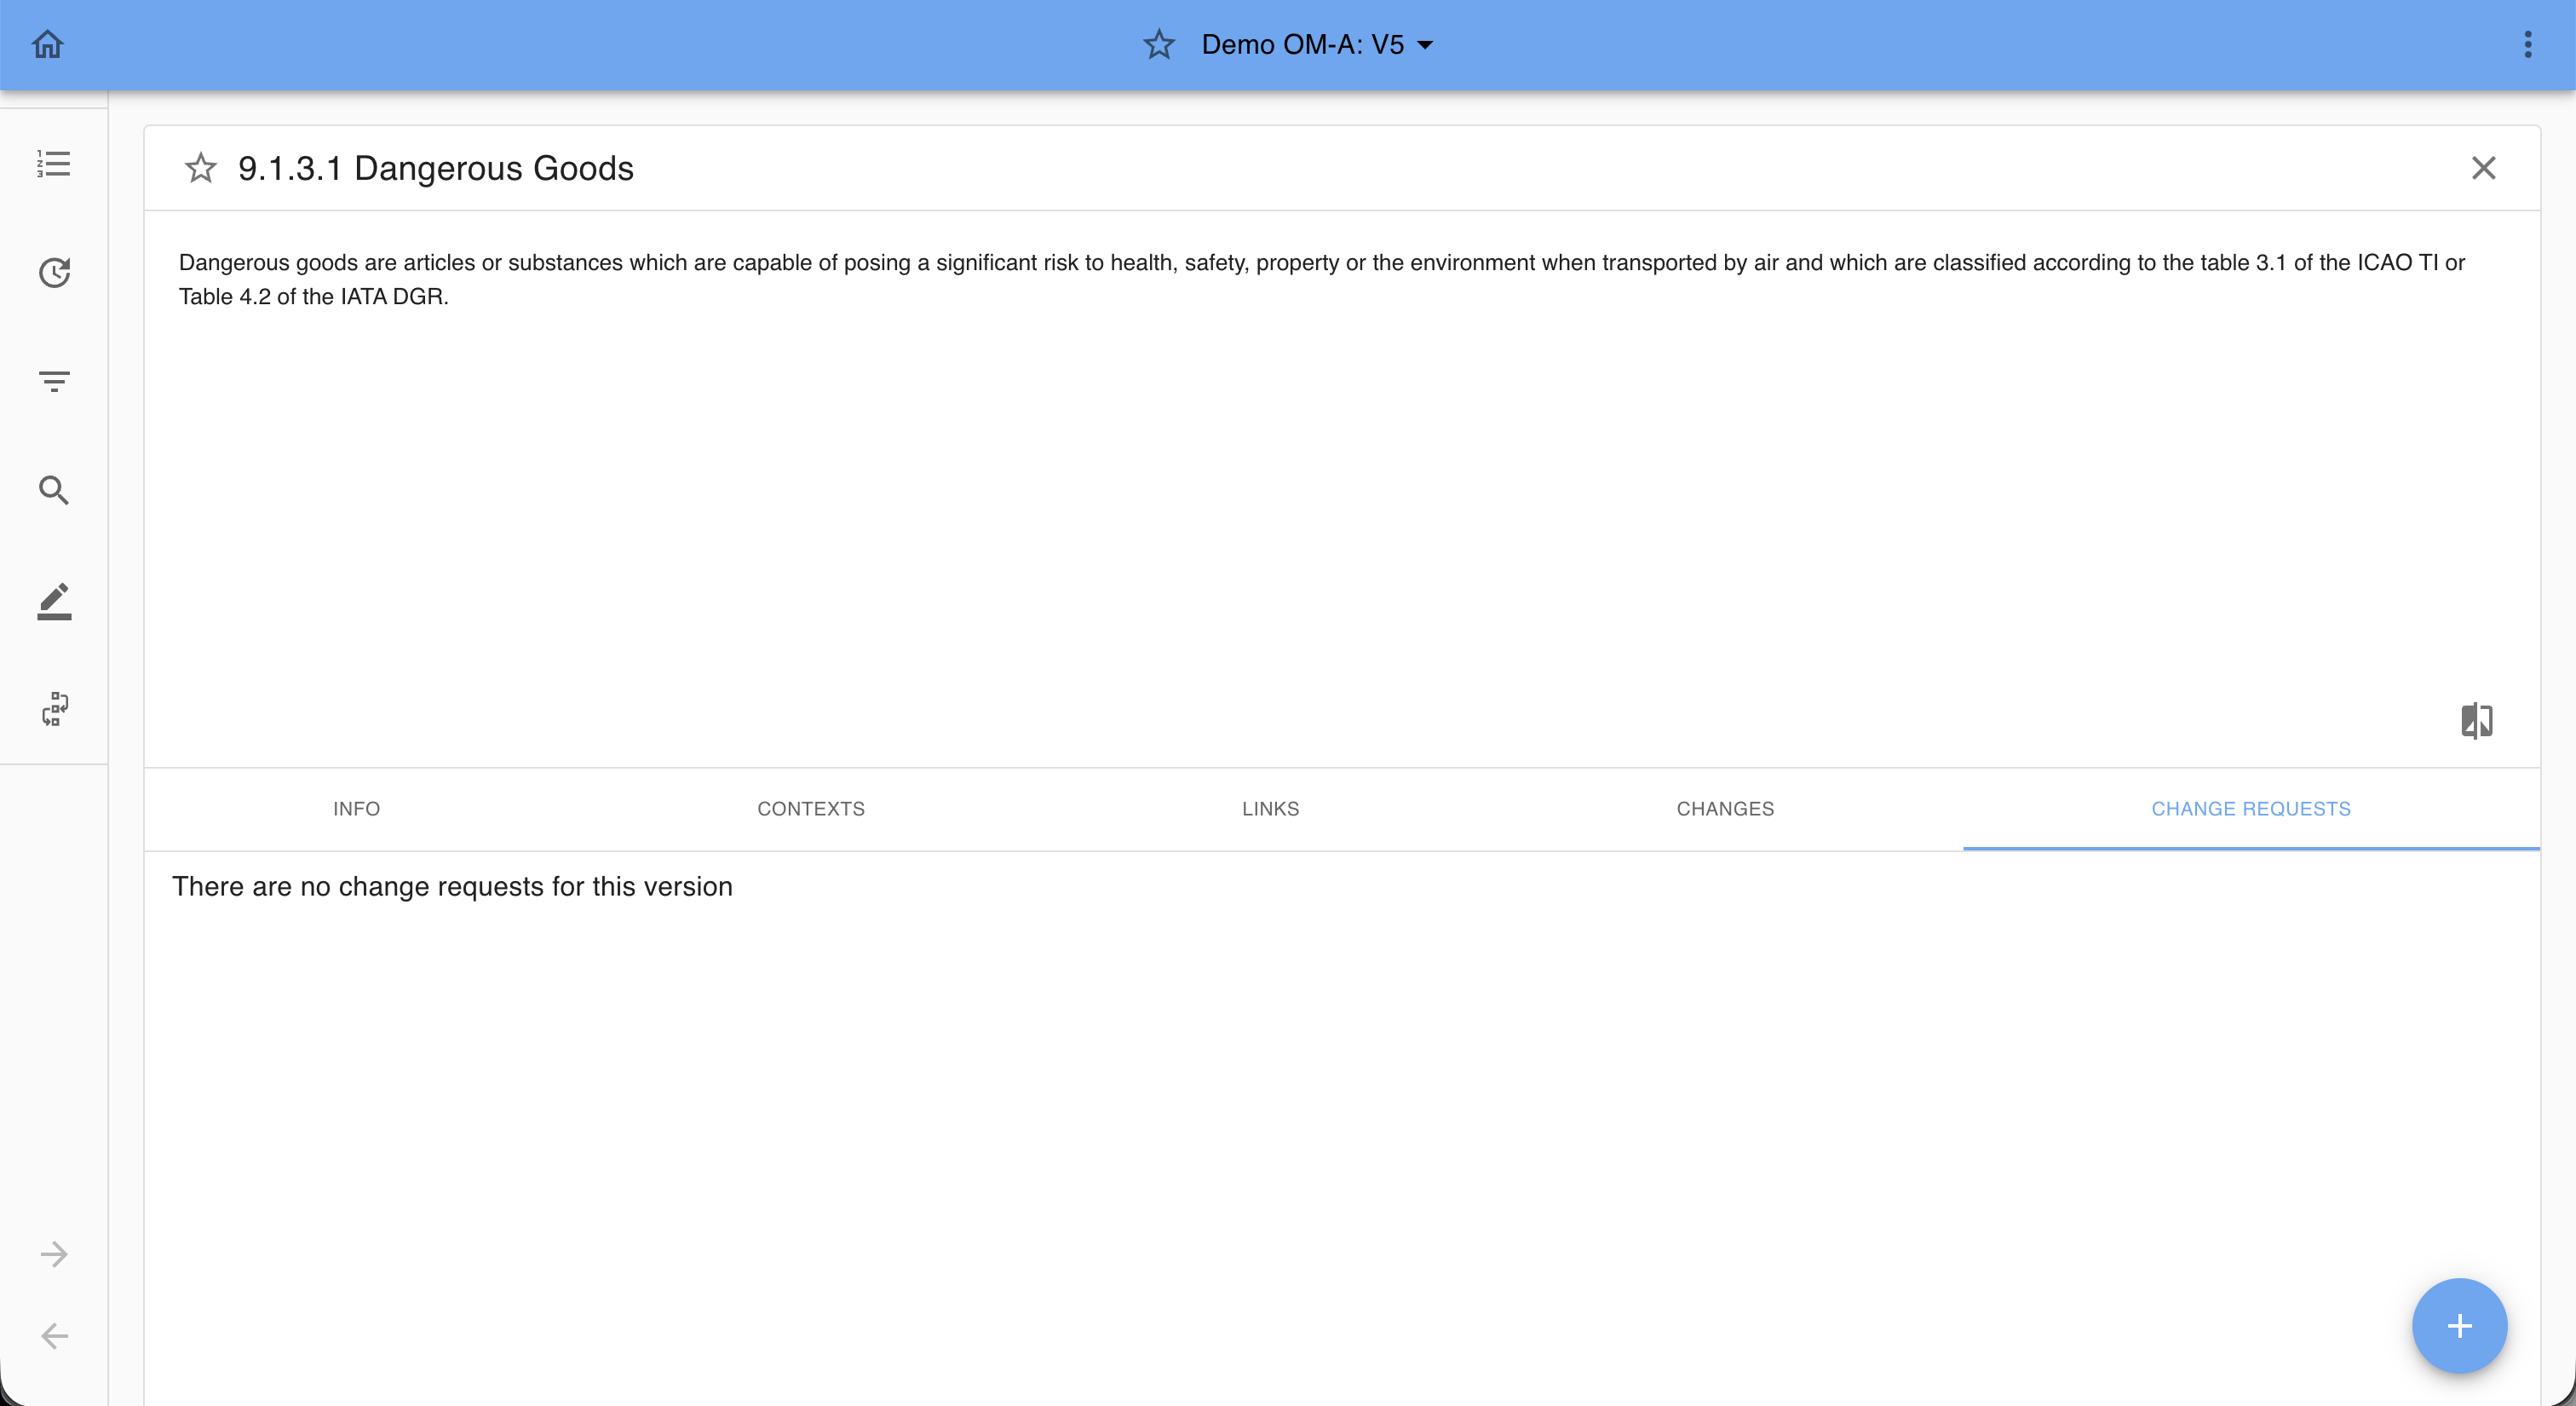Click the home icon
The height and width of the screenshot is (1406, 2576).
coord(47,44)
